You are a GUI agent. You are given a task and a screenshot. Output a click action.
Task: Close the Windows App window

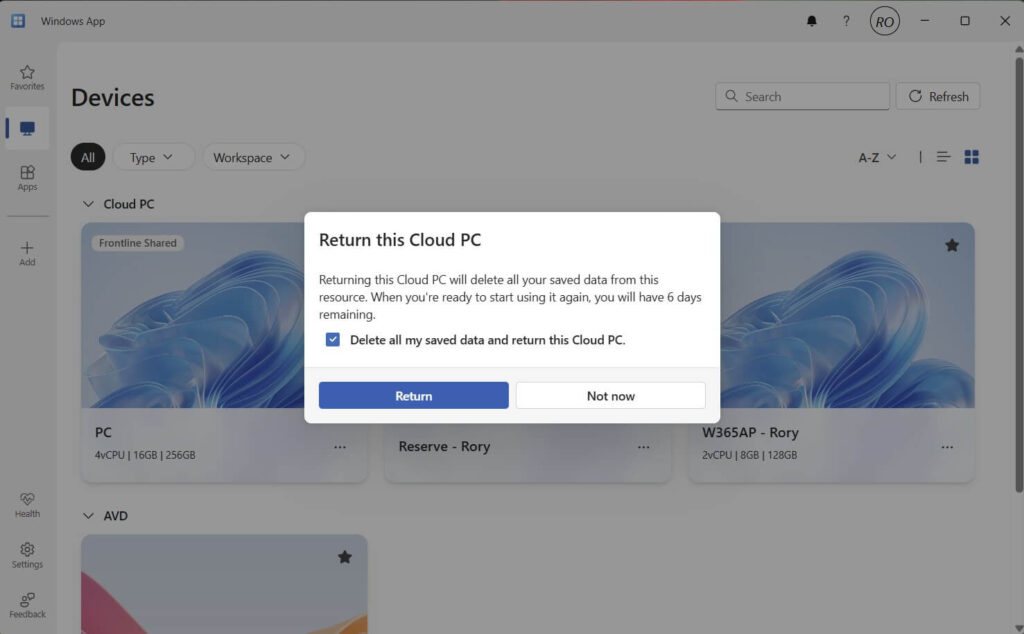point(1005,21)
